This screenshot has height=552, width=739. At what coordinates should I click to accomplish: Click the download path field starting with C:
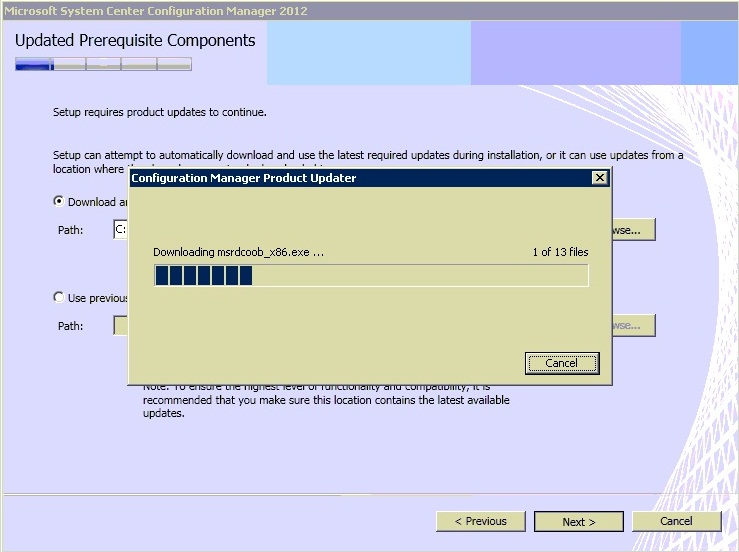[x=121, y=230]
